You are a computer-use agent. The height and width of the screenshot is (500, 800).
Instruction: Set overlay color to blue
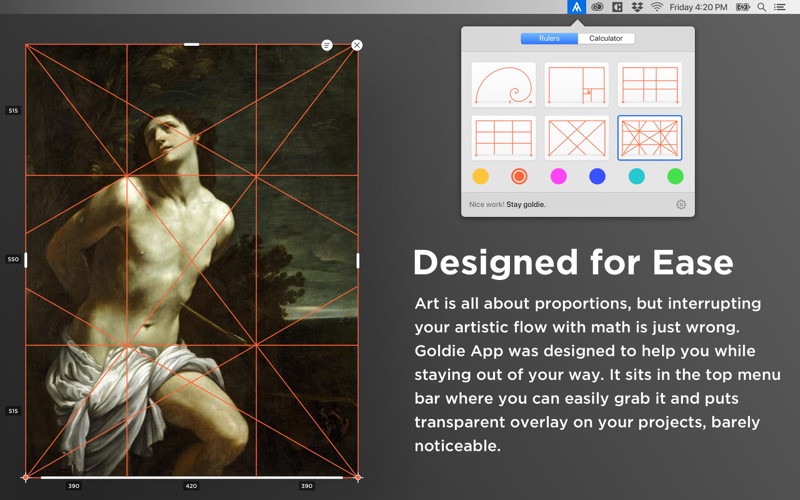pyautogui.click(x=597, y=176)
